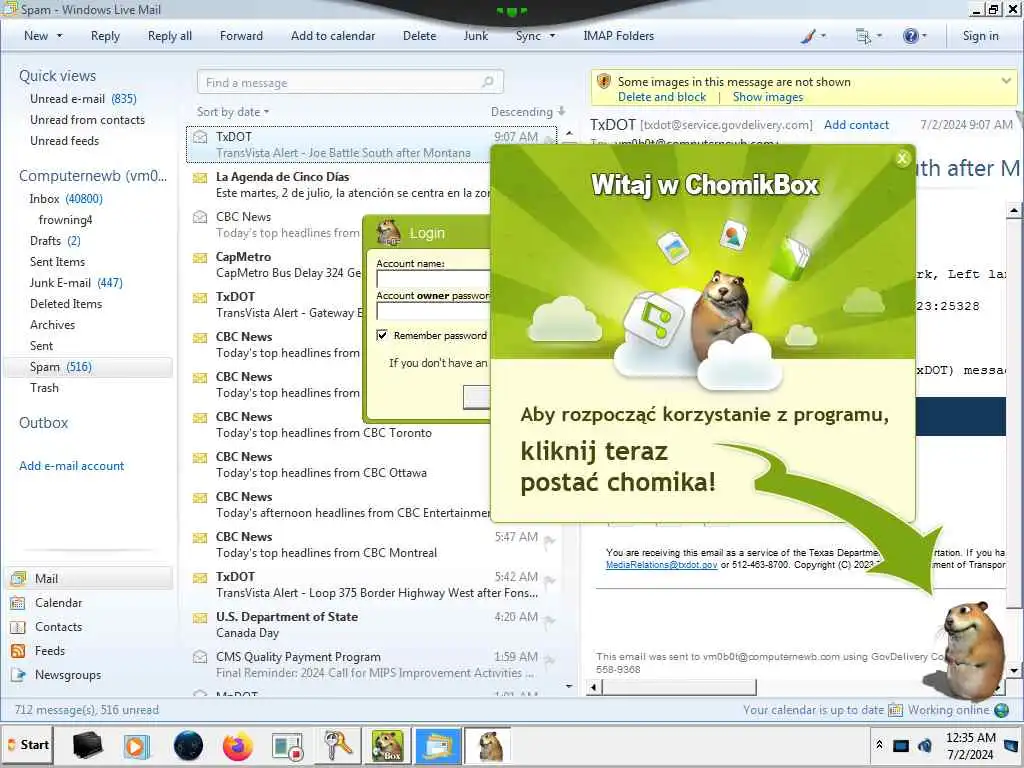Click the volume speaker icon in system tray

tap(925, 745)
